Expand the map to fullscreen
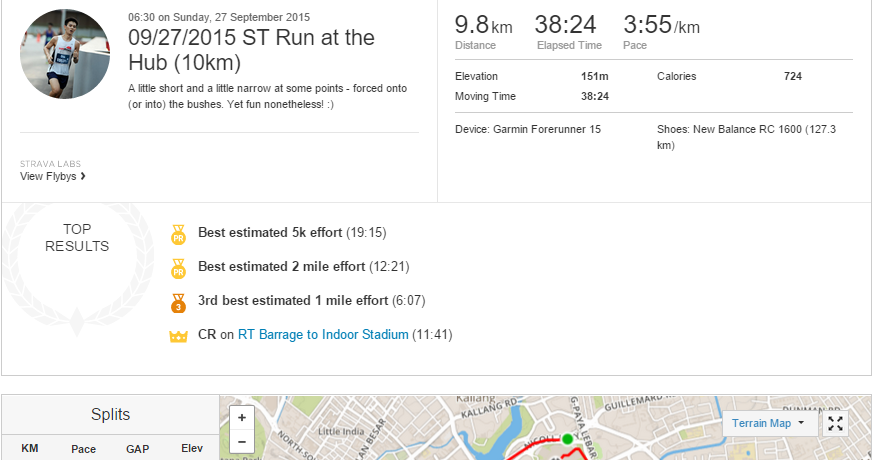 836,423
